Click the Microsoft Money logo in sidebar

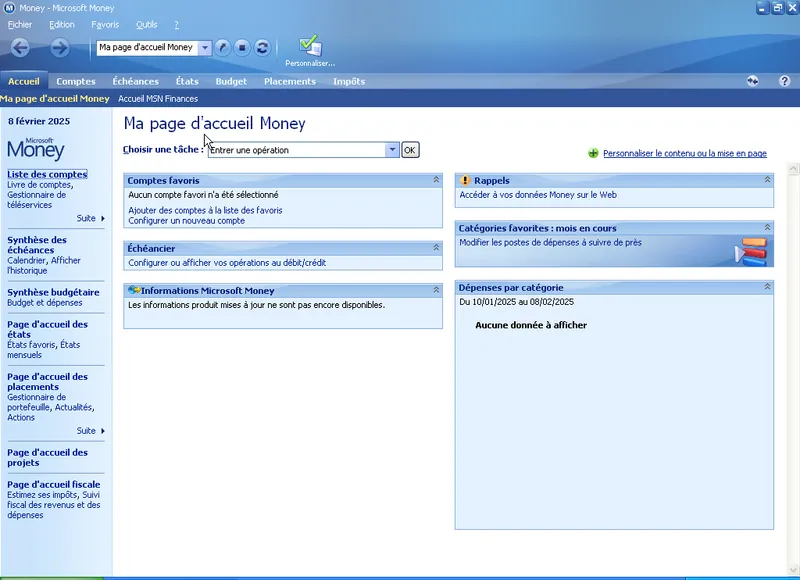36,148
